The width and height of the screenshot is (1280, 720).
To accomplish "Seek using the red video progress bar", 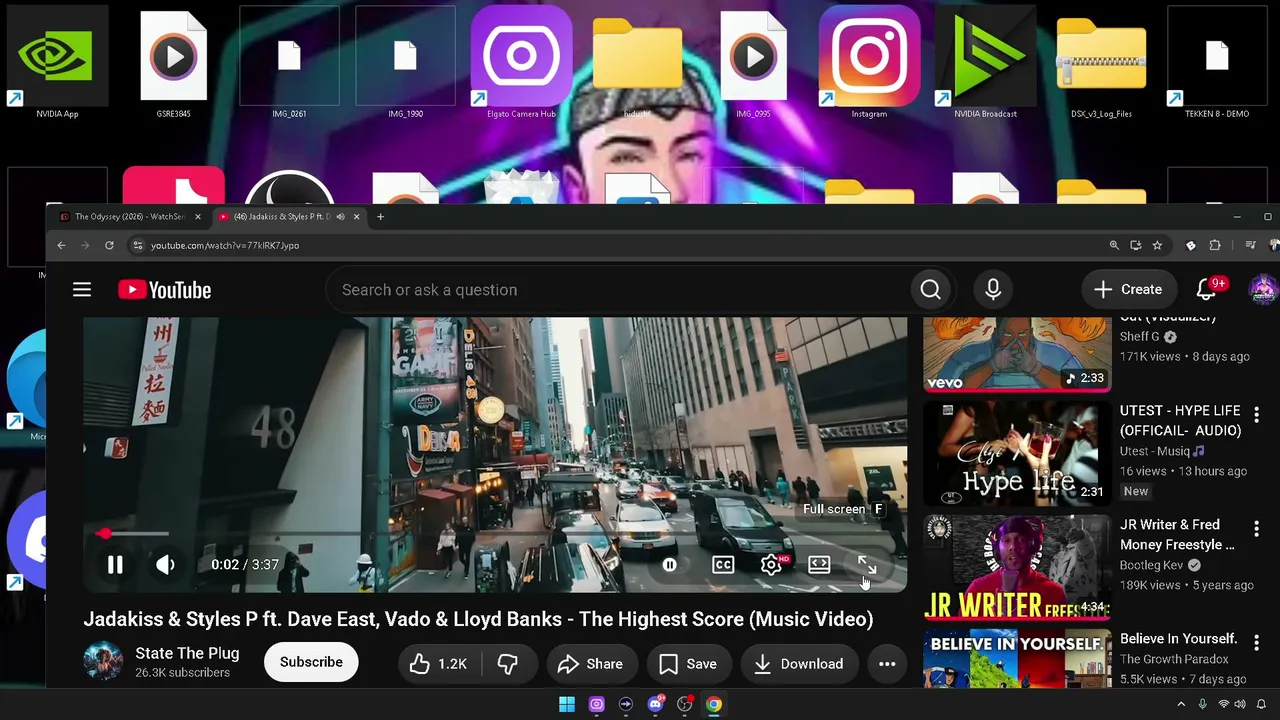I will click(x=495, y=534).
